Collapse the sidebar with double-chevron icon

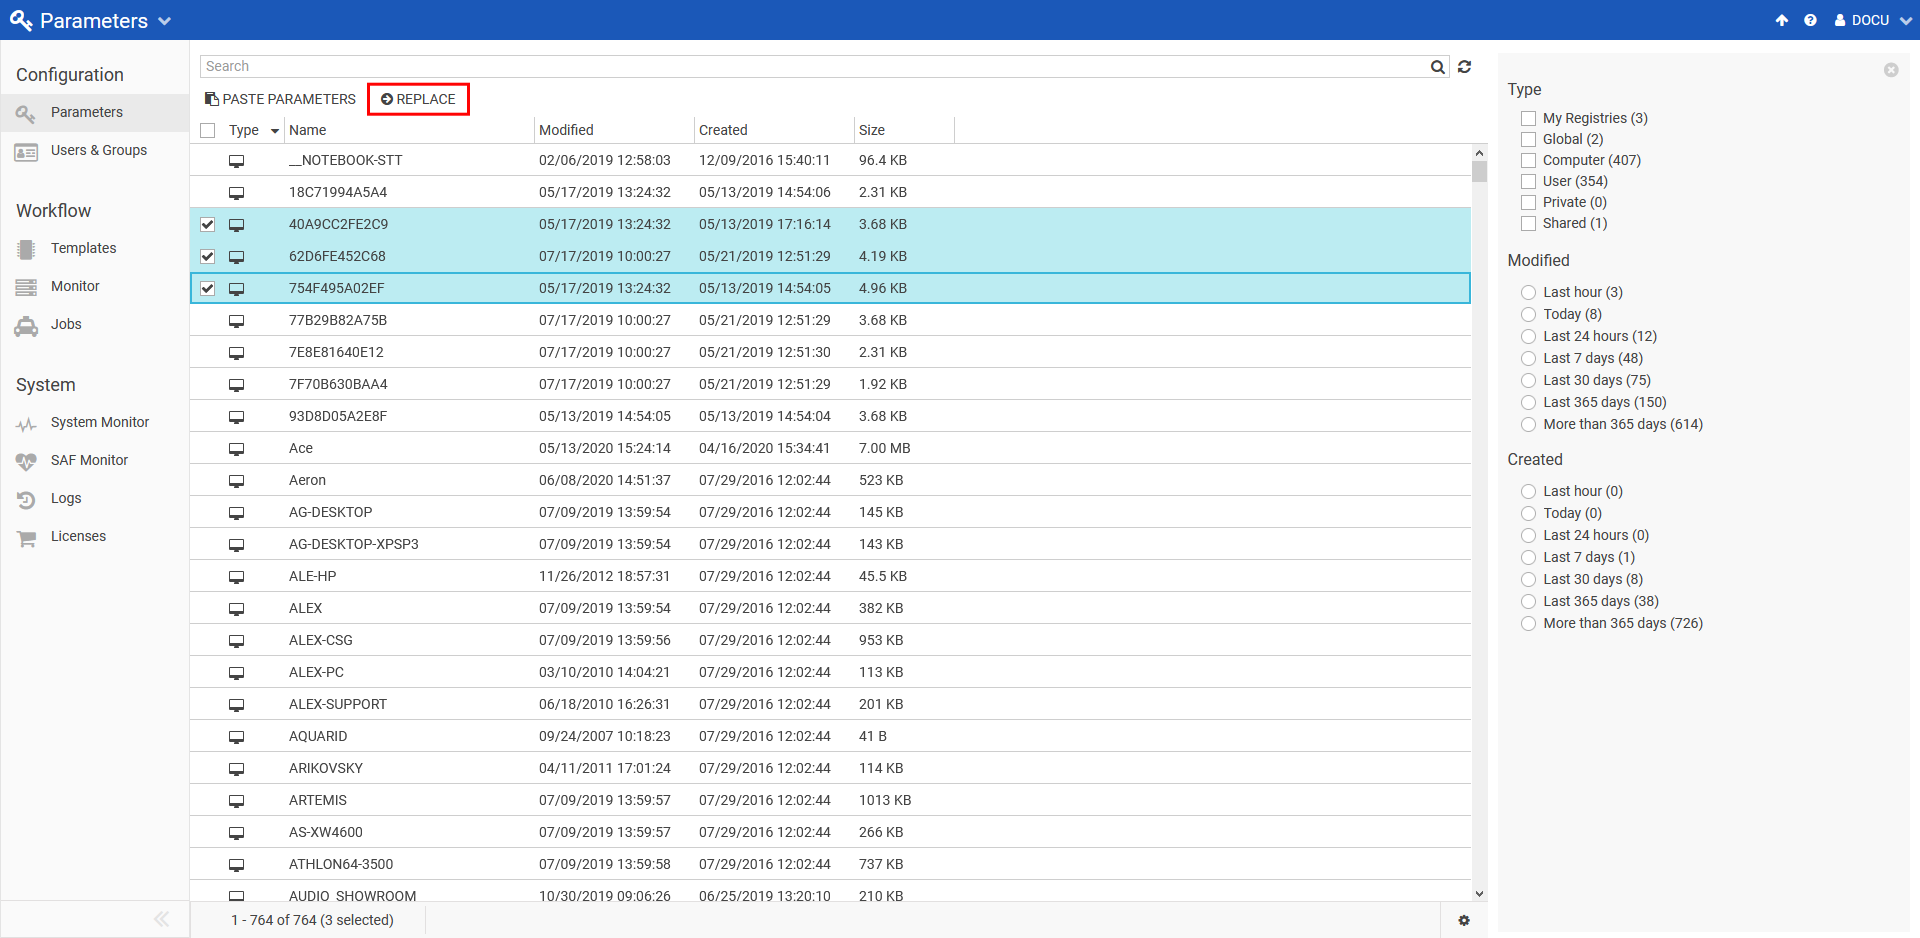pos(161,919)
